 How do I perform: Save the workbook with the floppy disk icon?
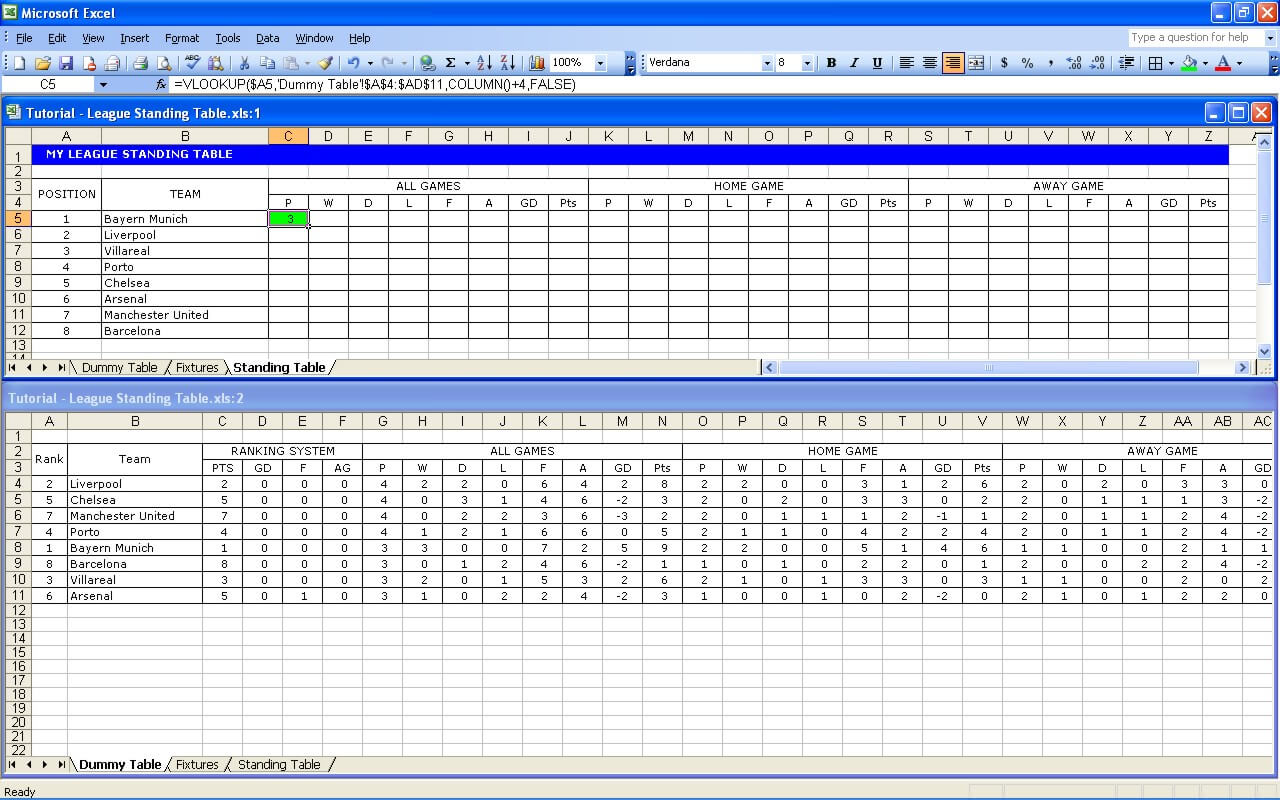click(66, 63)
